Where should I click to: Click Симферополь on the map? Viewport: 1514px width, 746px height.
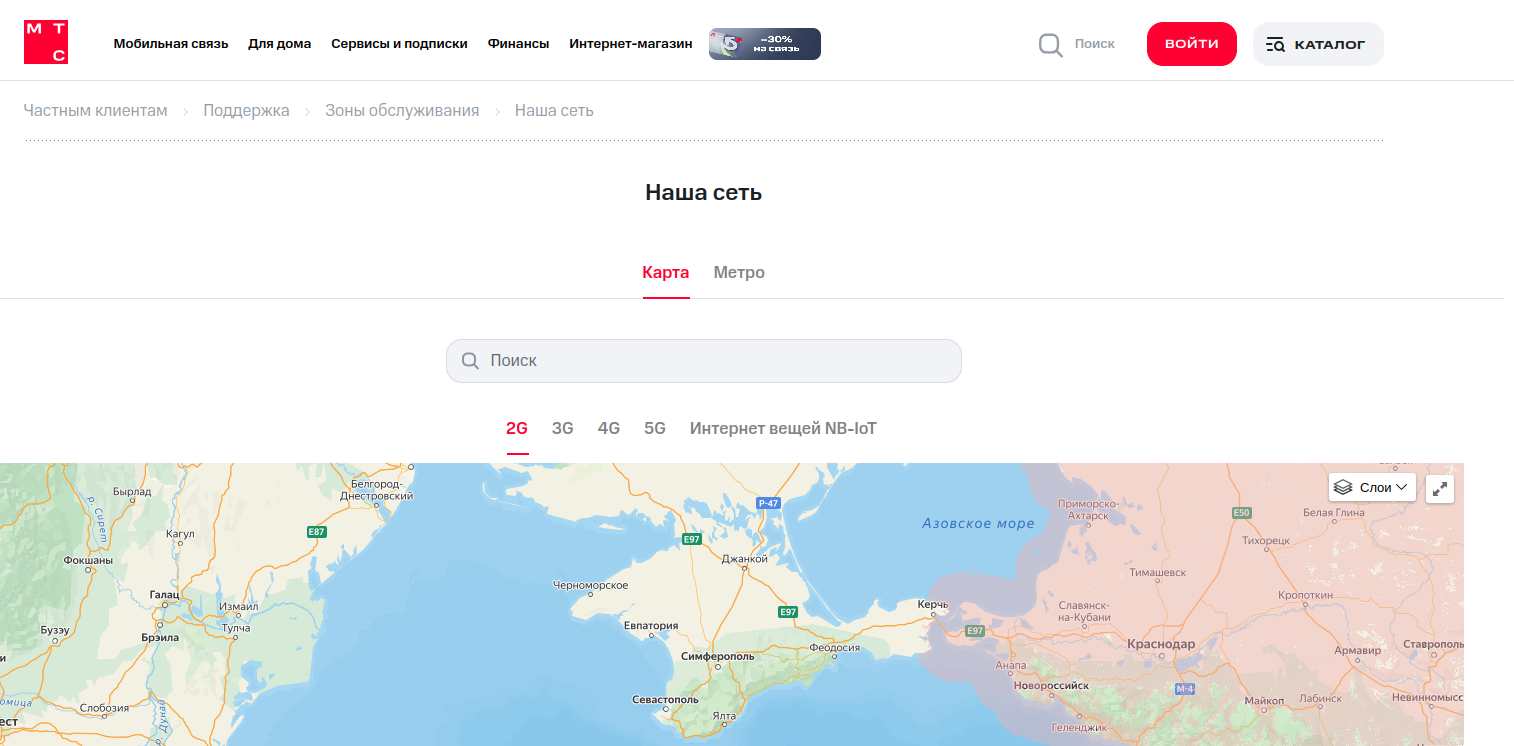point(717,656)
